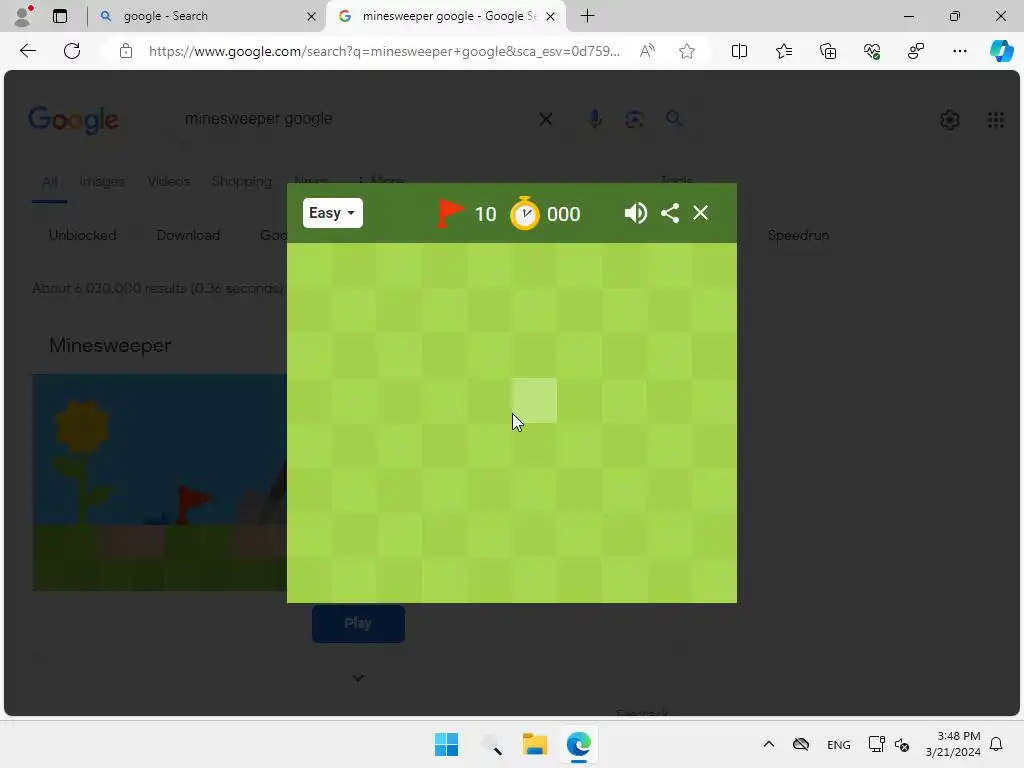
Task: Open the Google apps grid
Action: pyautogui.click(x=996, y=120)
